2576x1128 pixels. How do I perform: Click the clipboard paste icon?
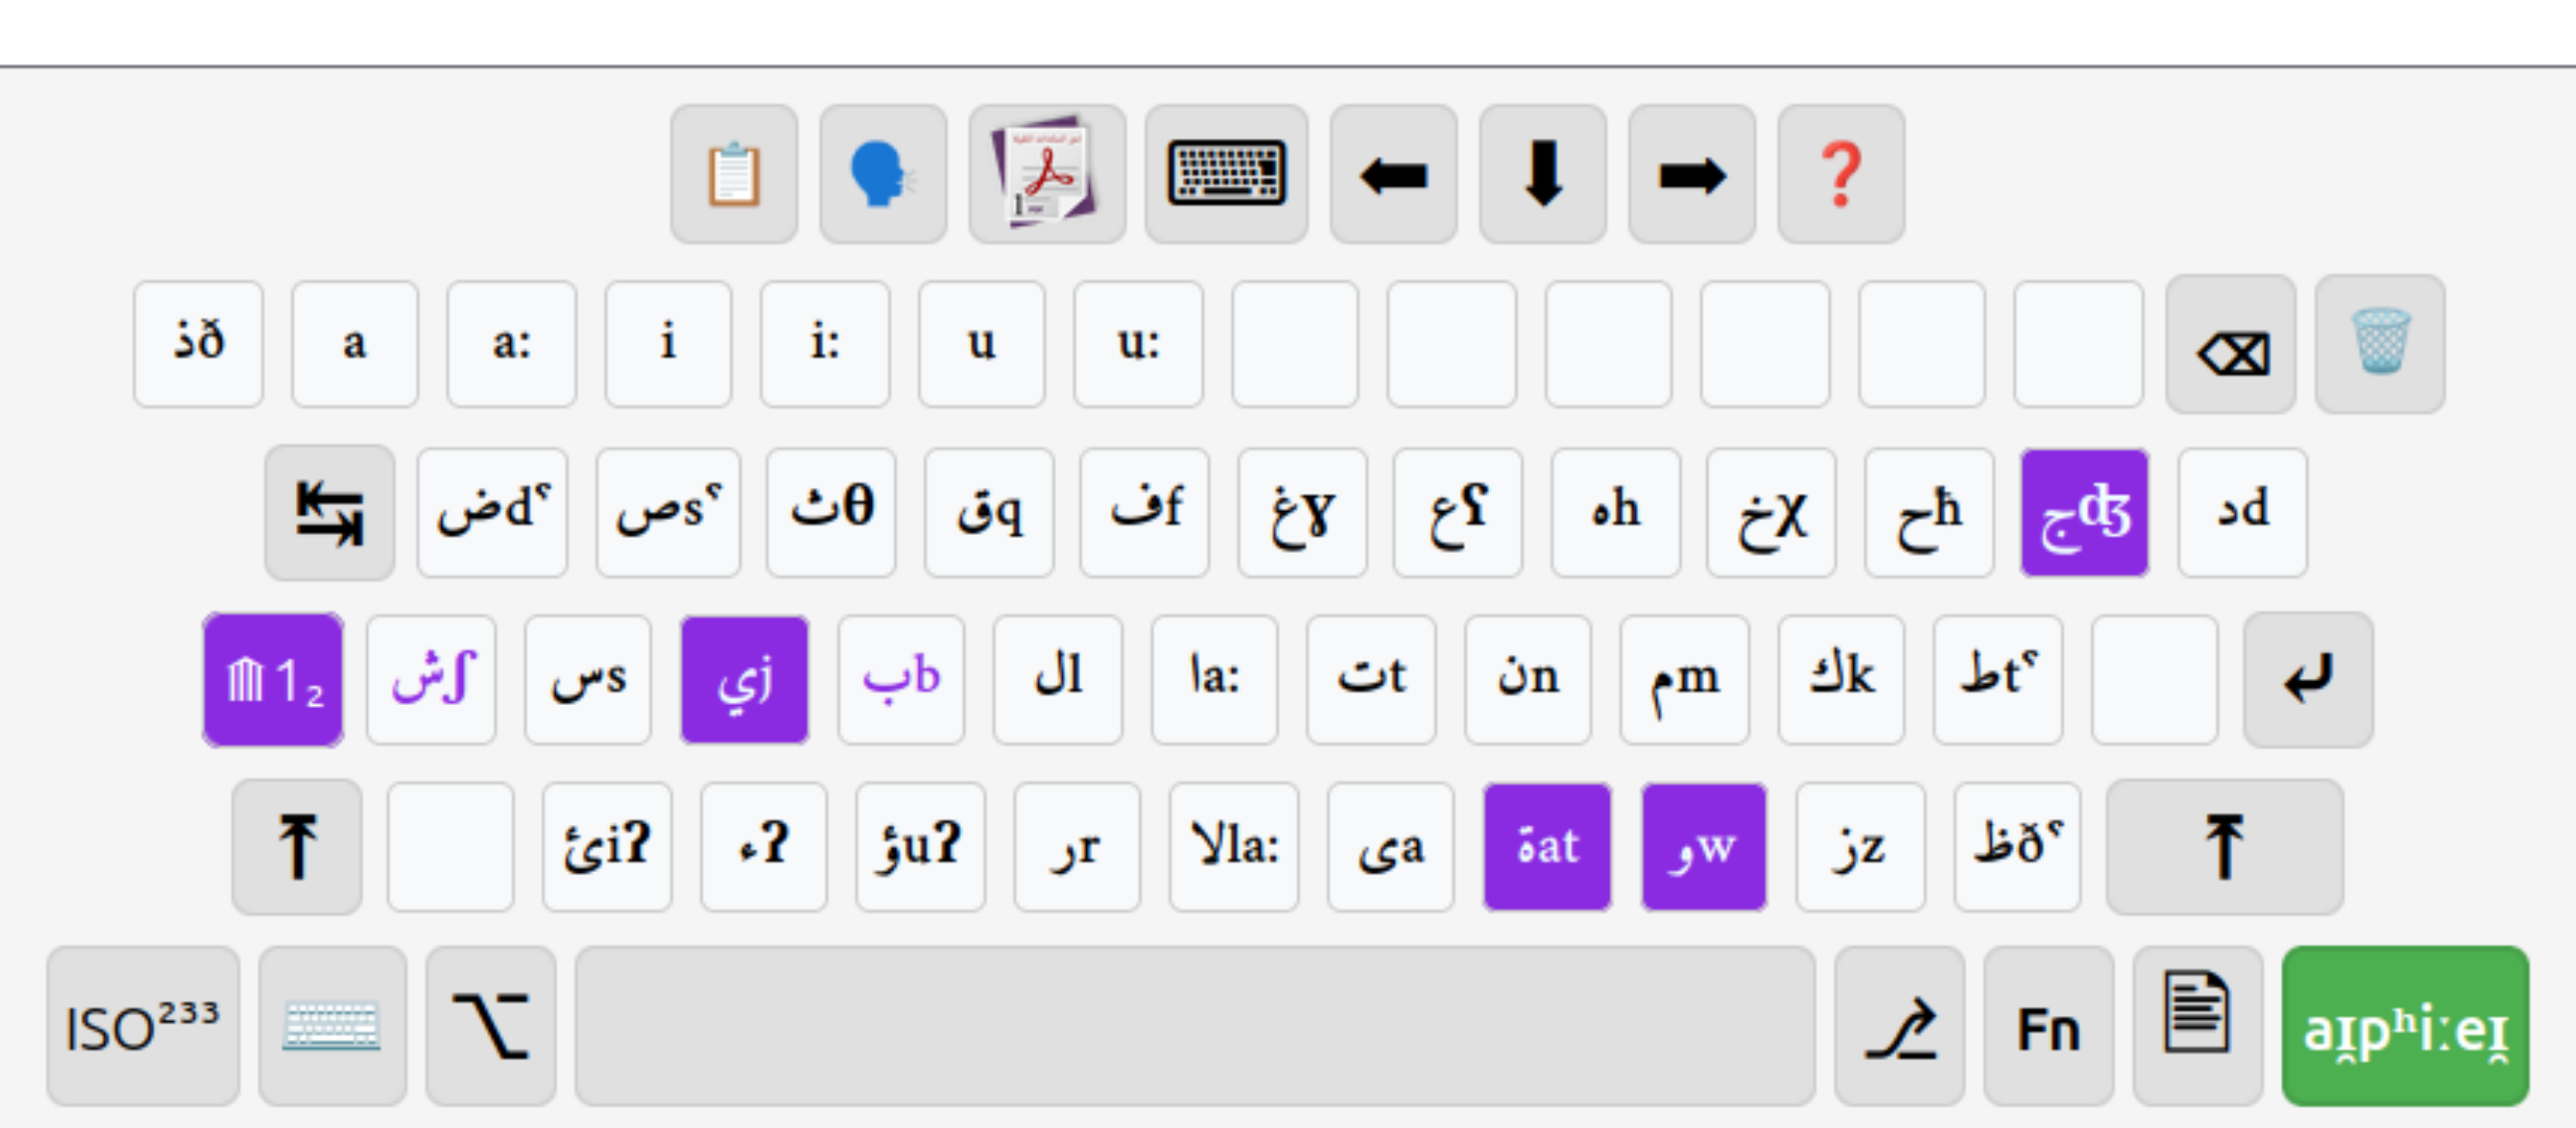(x=734, y=175)
